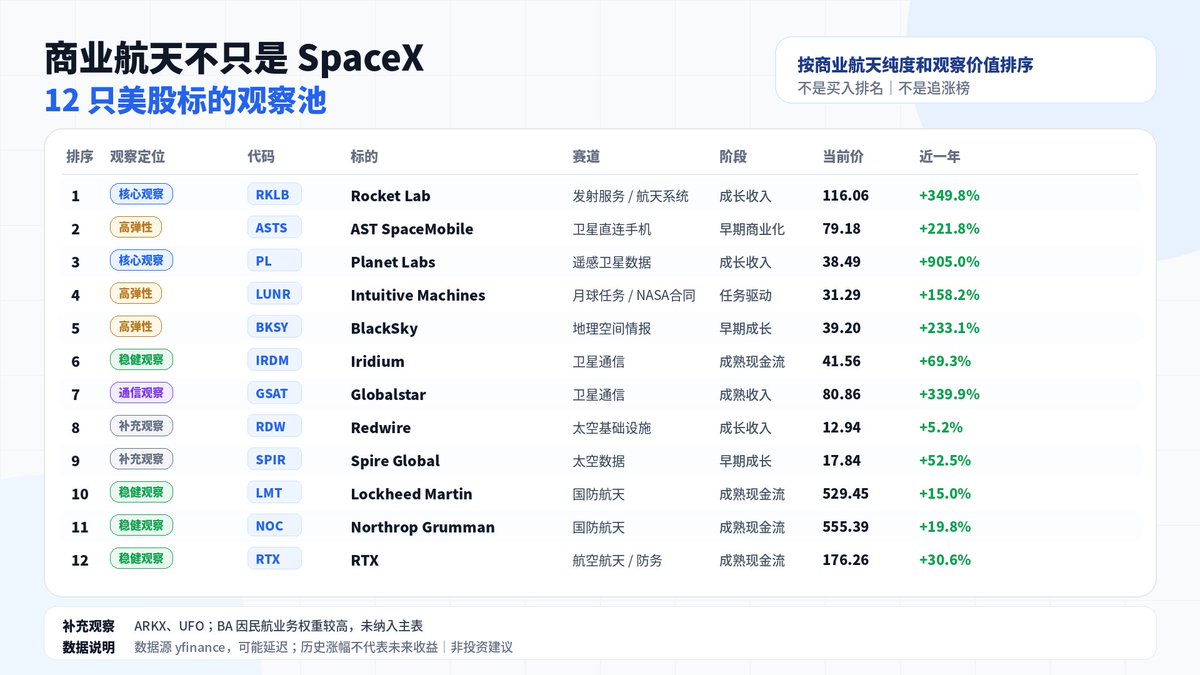Click the RDW ticker badge
The height and width of the screenshot is (675, 1200).
[x=274, y=426]
